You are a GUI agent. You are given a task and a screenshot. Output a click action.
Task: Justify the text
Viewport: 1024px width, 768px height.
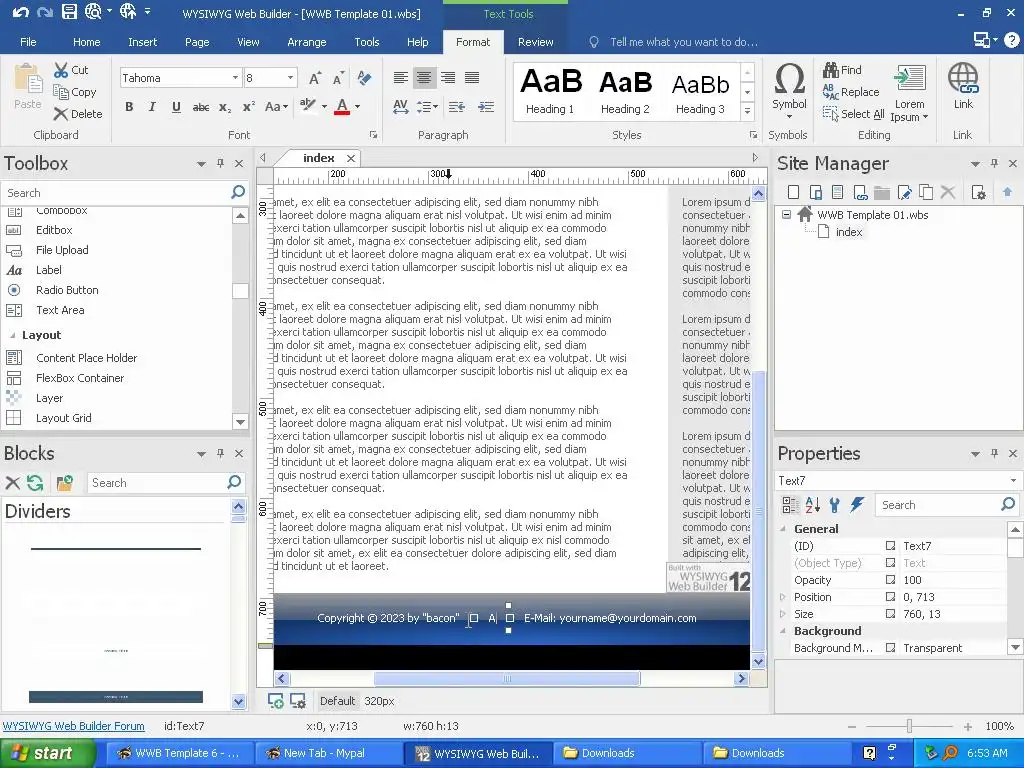tap(472, 78)
